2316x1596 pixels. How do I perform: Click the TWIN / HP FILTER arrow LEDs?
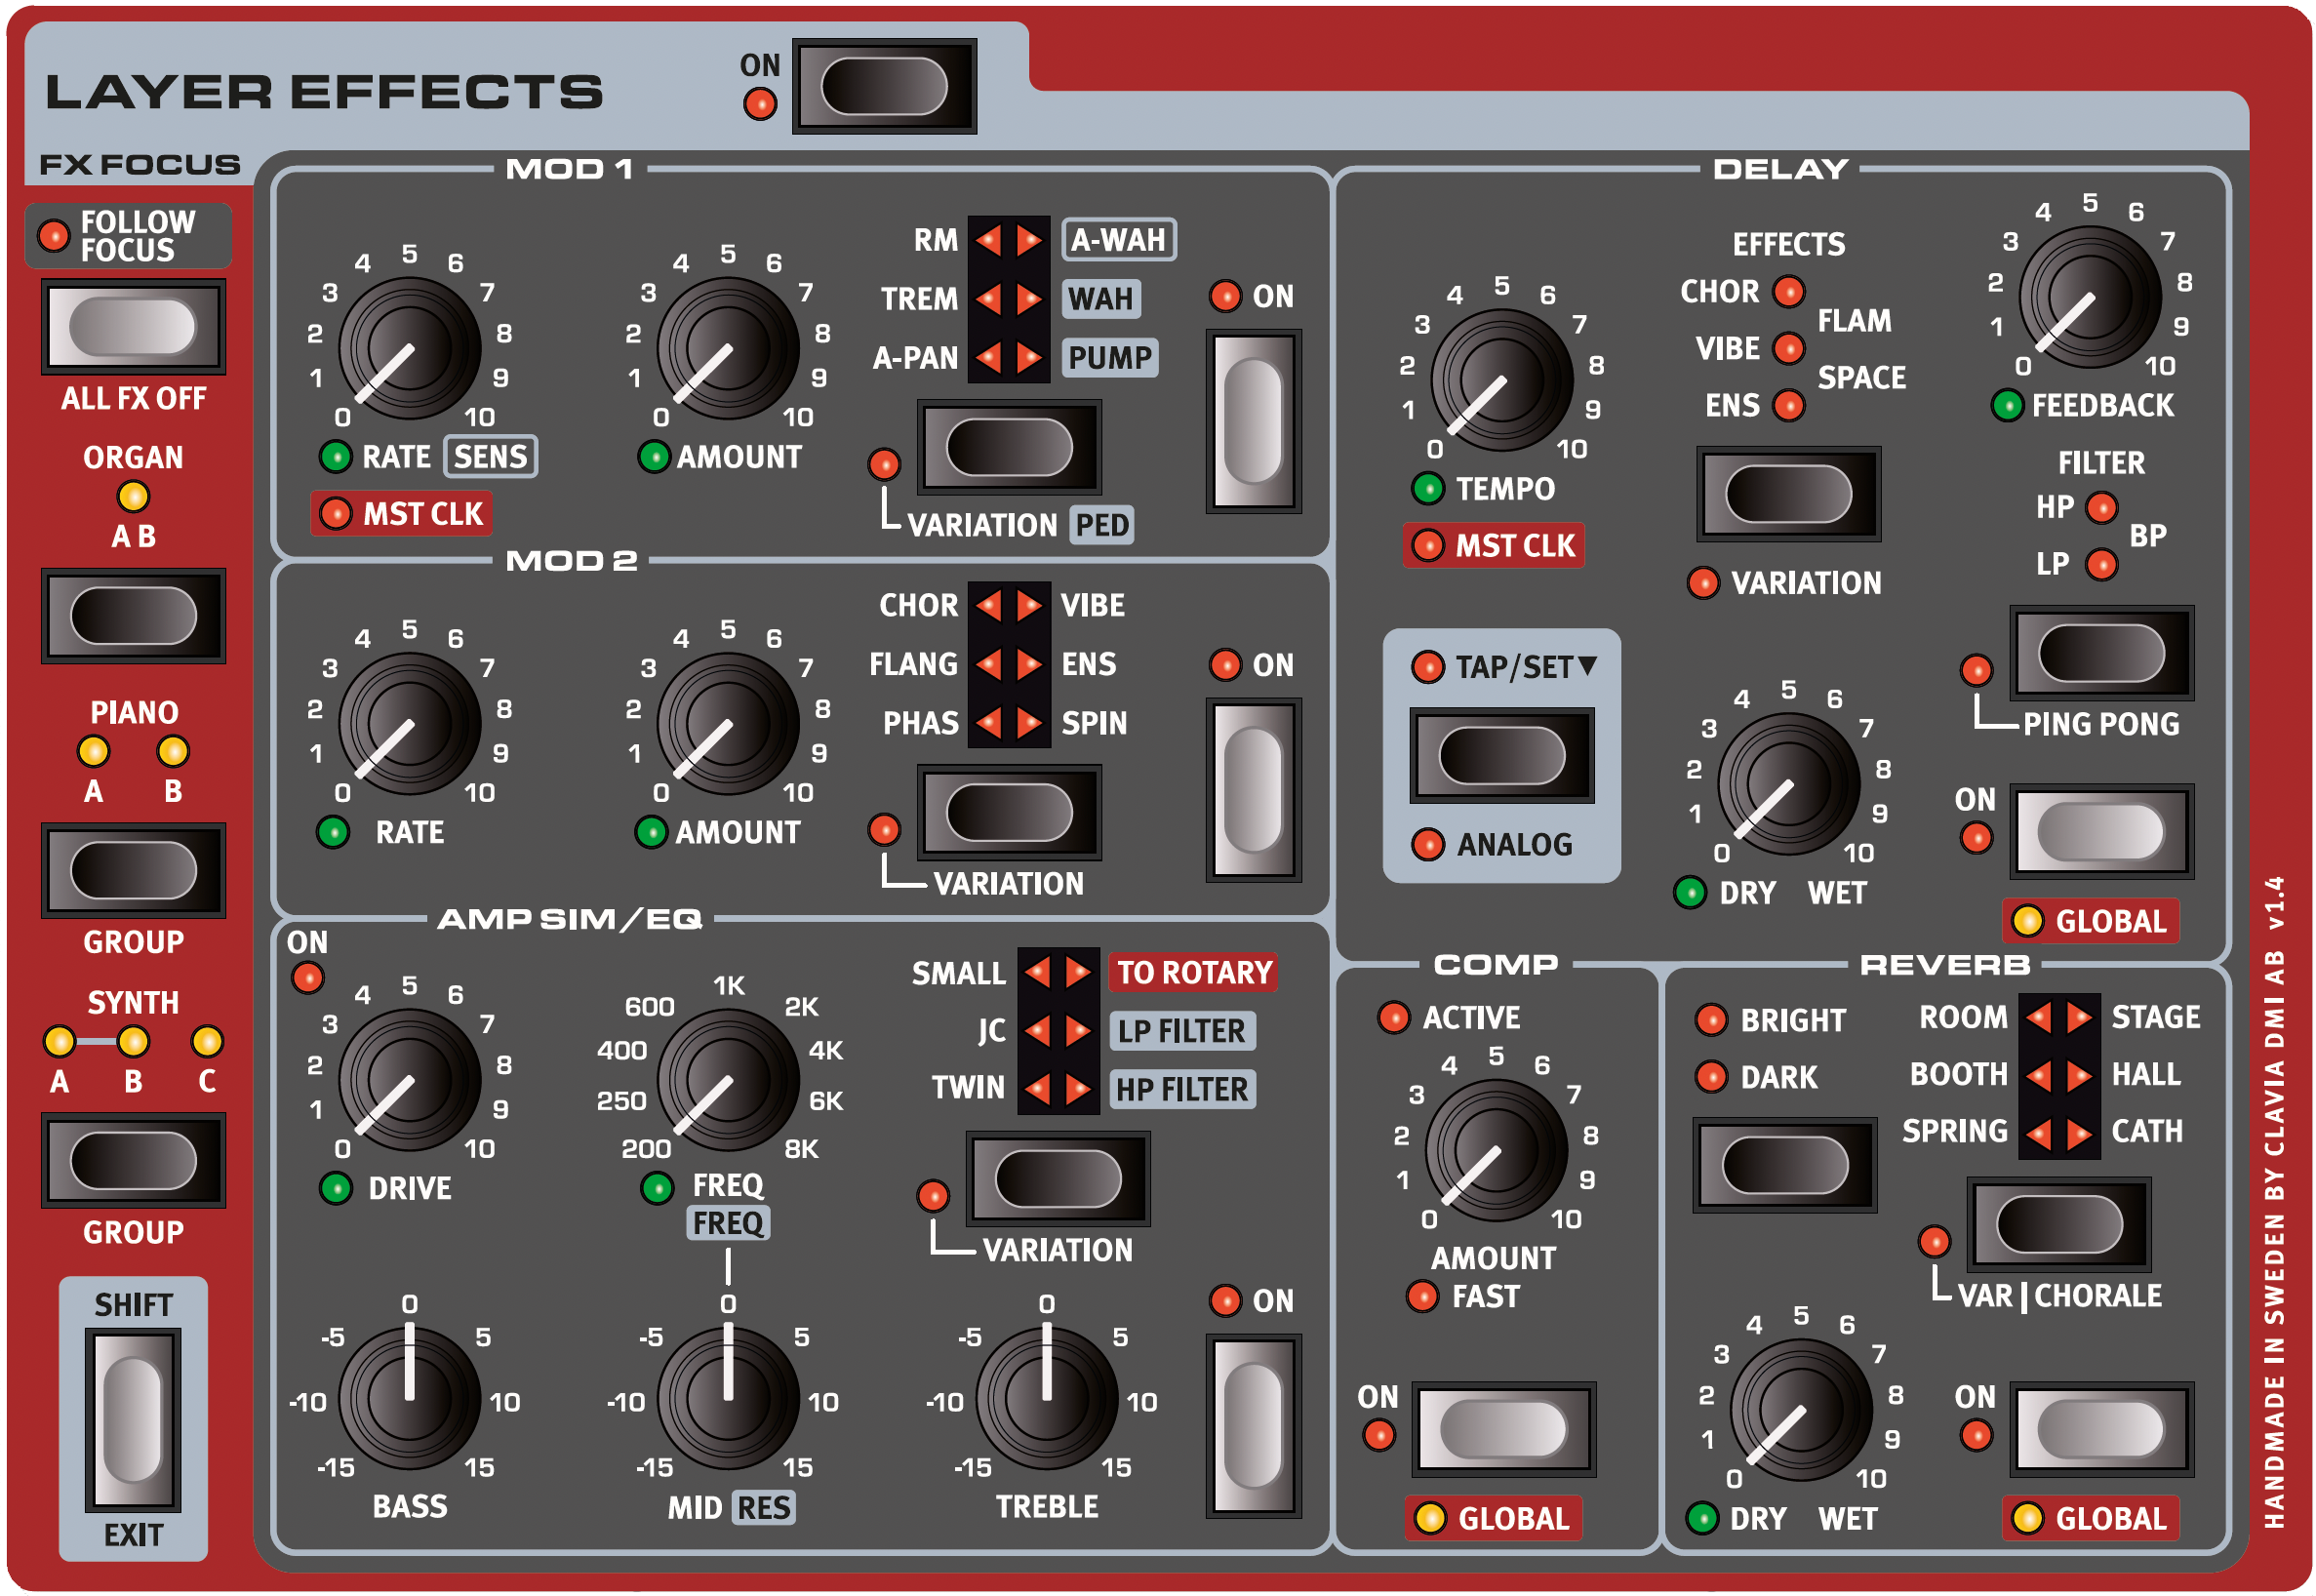(x=1057, y=1088)
